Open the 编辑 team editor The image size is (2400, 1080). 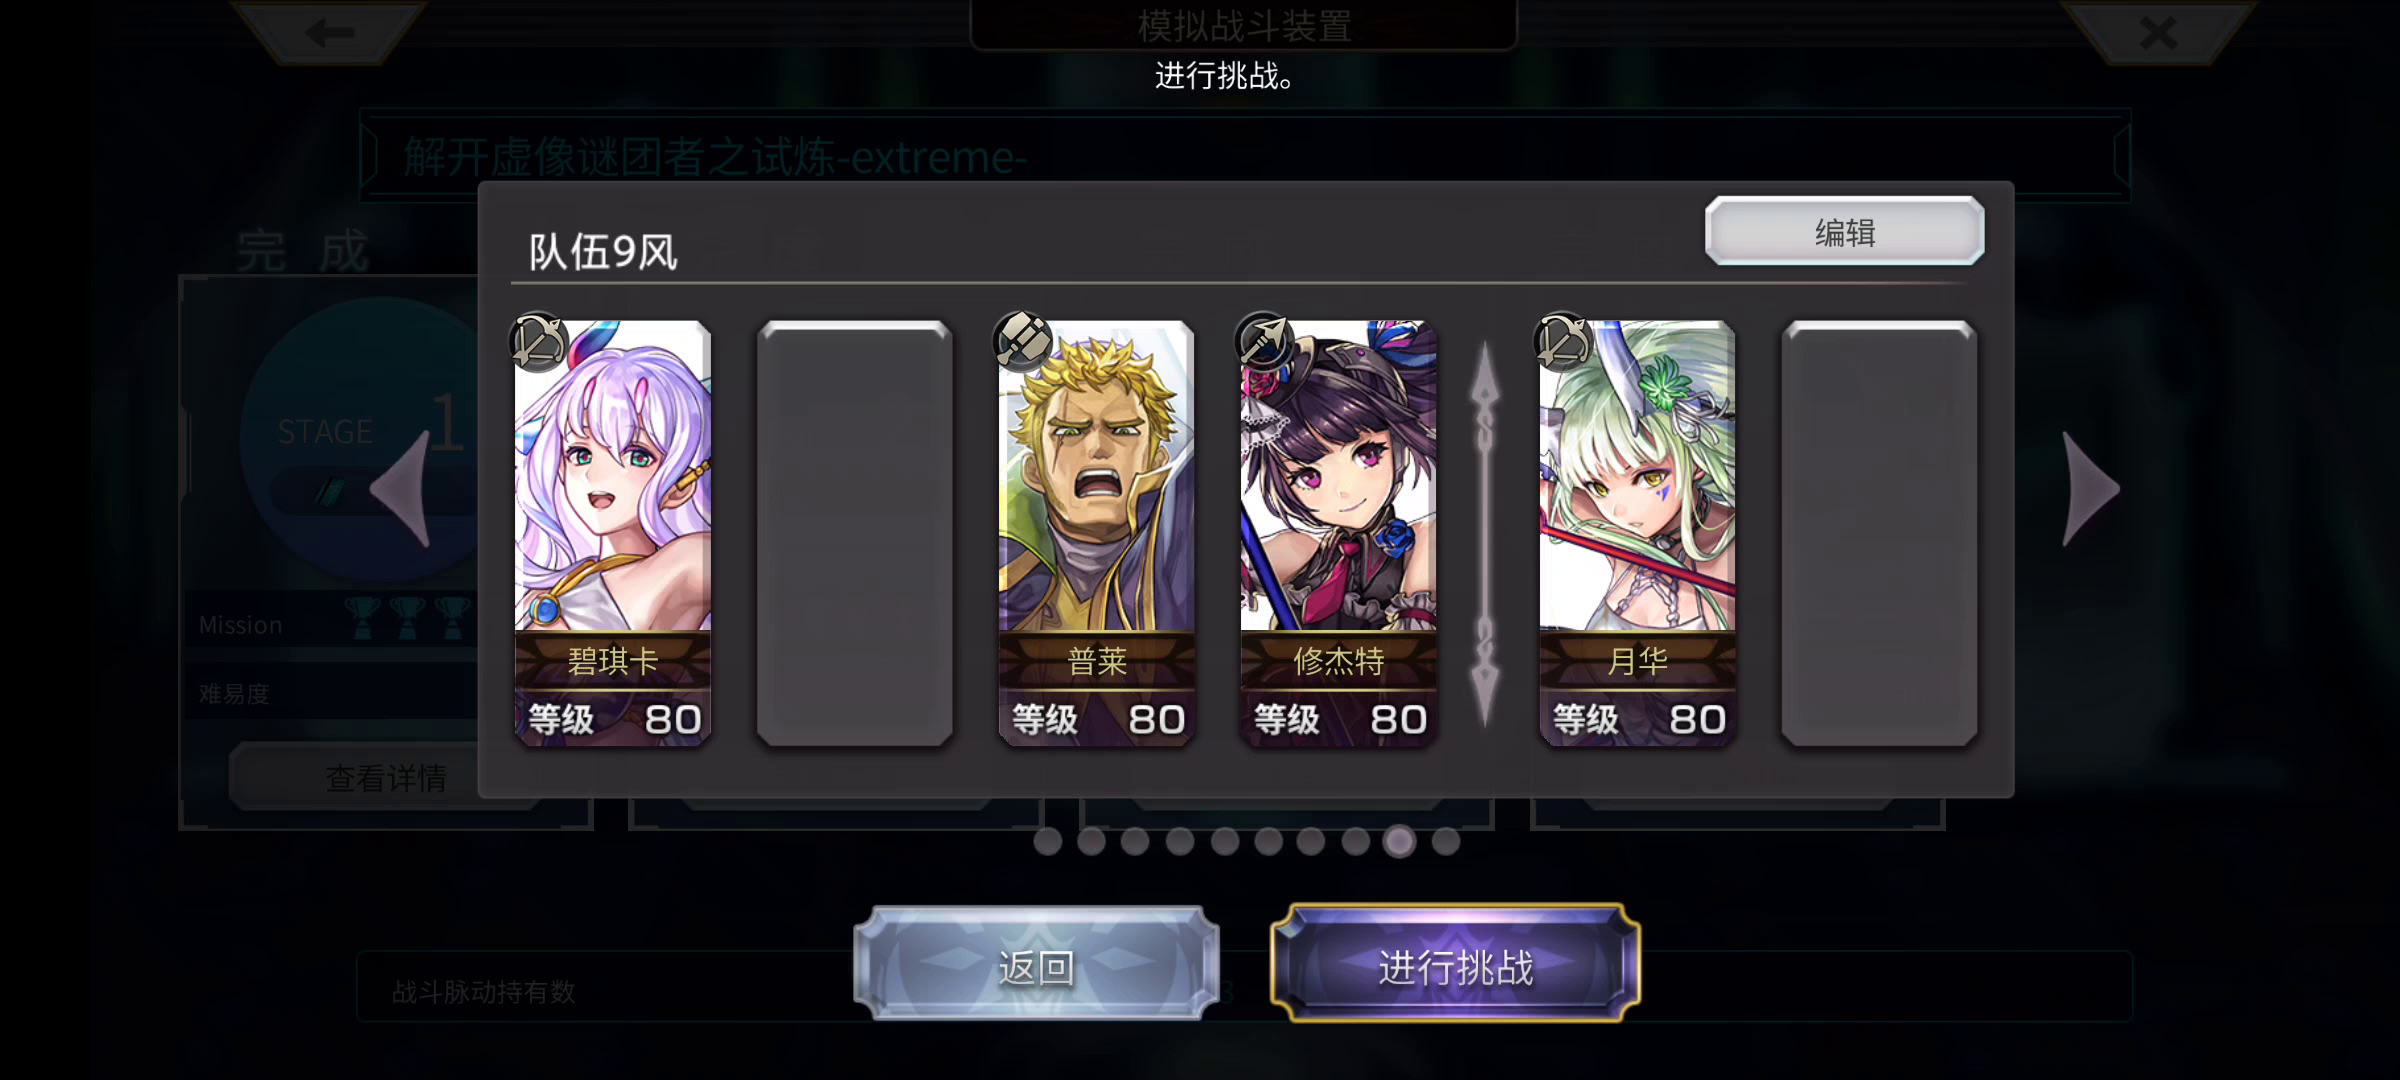[1845, 232]
